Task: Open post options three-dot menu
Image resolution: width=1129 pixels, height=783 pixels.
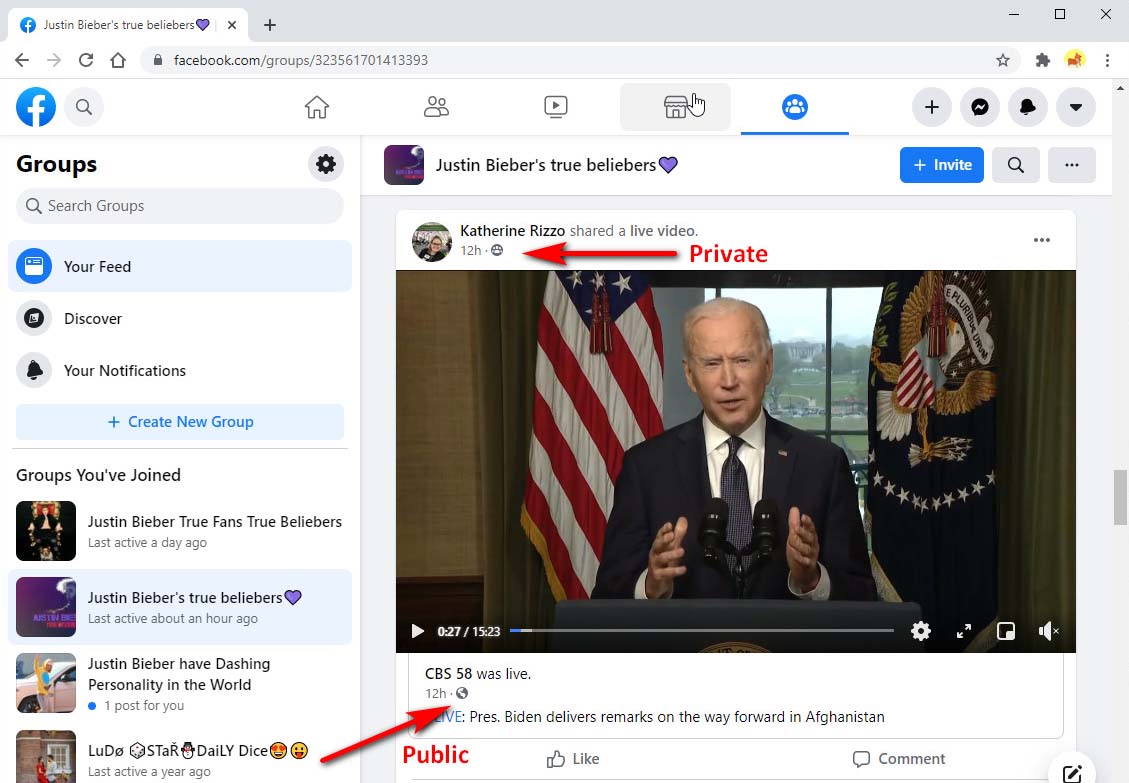Action: (x=1042, y=240)
